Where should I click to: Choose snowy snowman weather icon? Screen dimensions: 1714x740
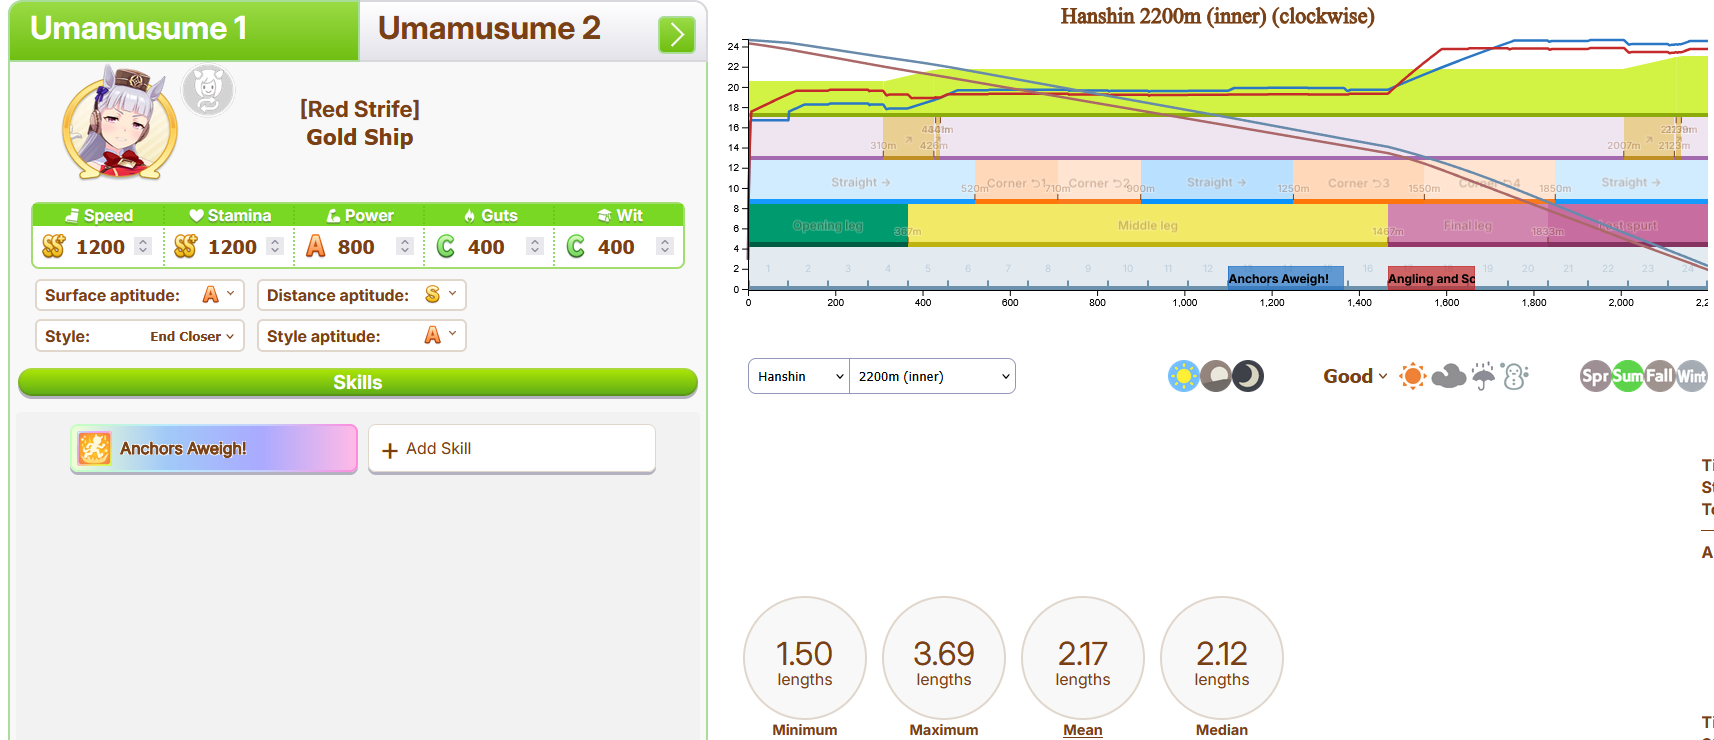tap(1515, 376)
